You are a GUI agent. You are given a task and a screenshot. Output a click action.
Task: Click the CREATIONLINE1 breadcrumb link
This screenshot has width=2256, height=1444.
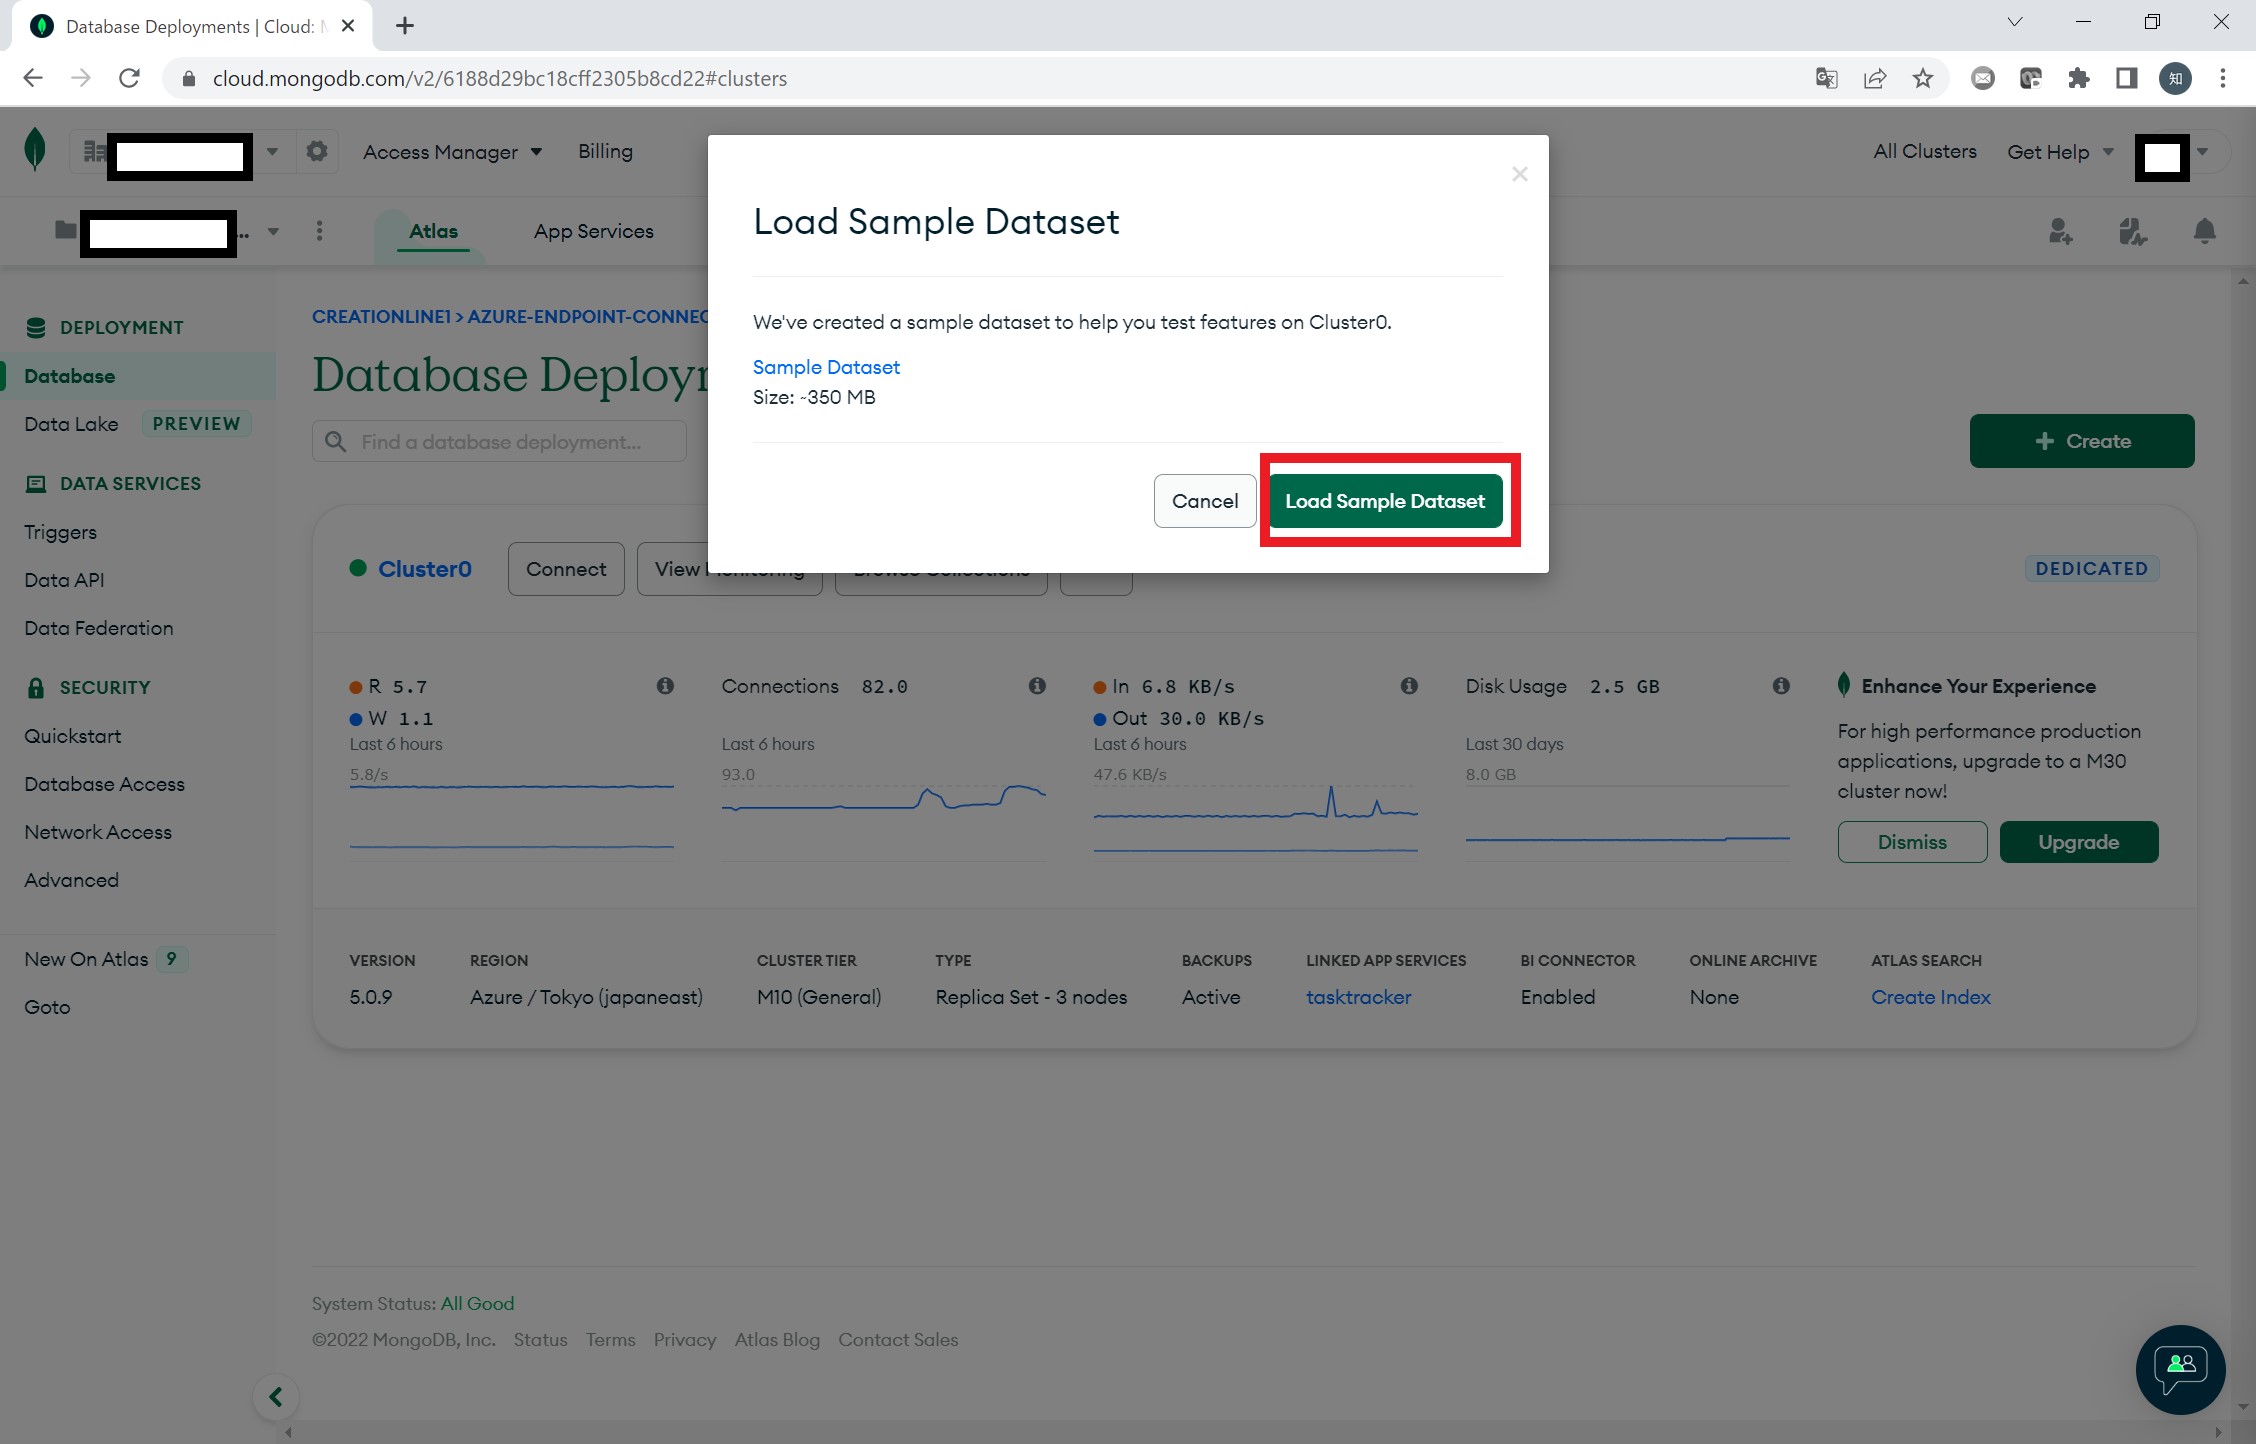[x=381, y=317]
